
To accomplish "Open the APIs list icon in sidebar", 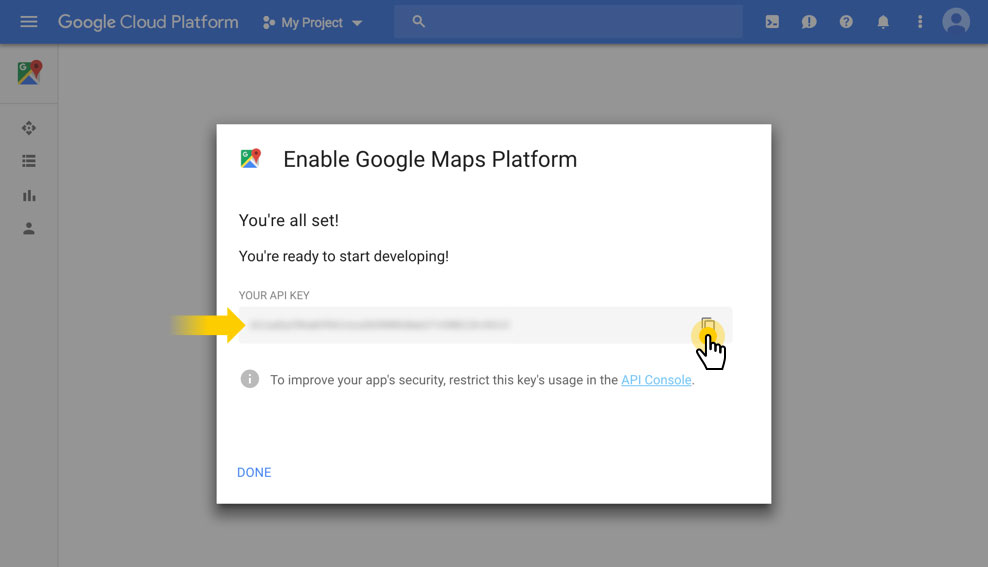I will pyautogui.click(x=29, y=161).
